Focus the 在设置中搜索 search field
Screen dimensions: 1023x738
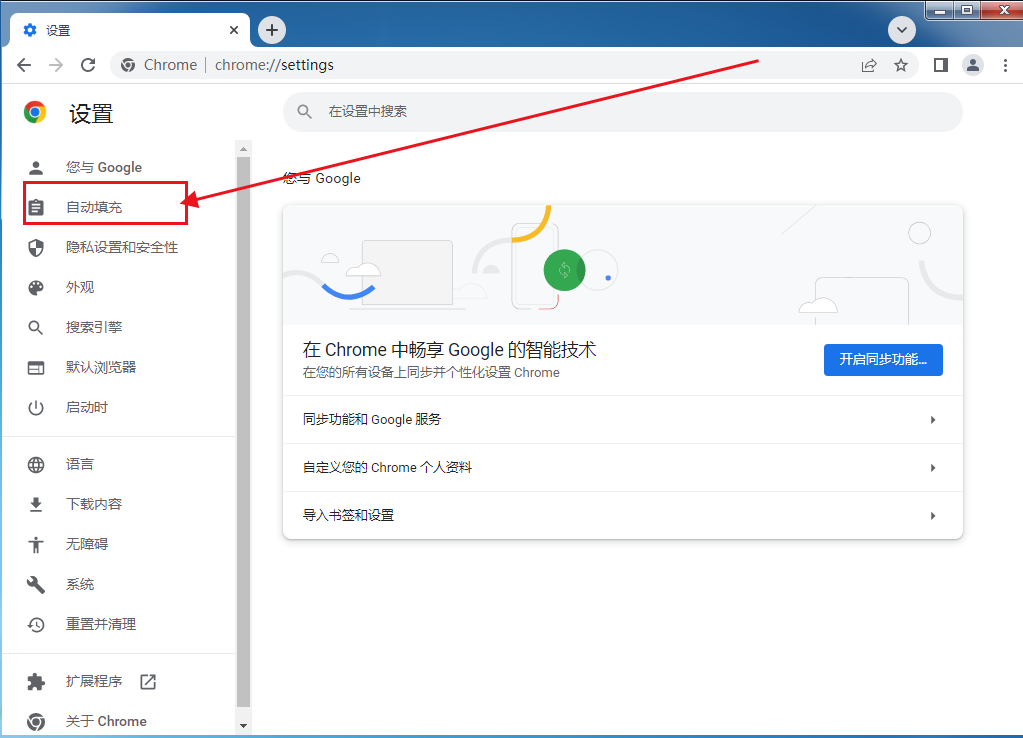pyautogui.click(x=622, y=112)
